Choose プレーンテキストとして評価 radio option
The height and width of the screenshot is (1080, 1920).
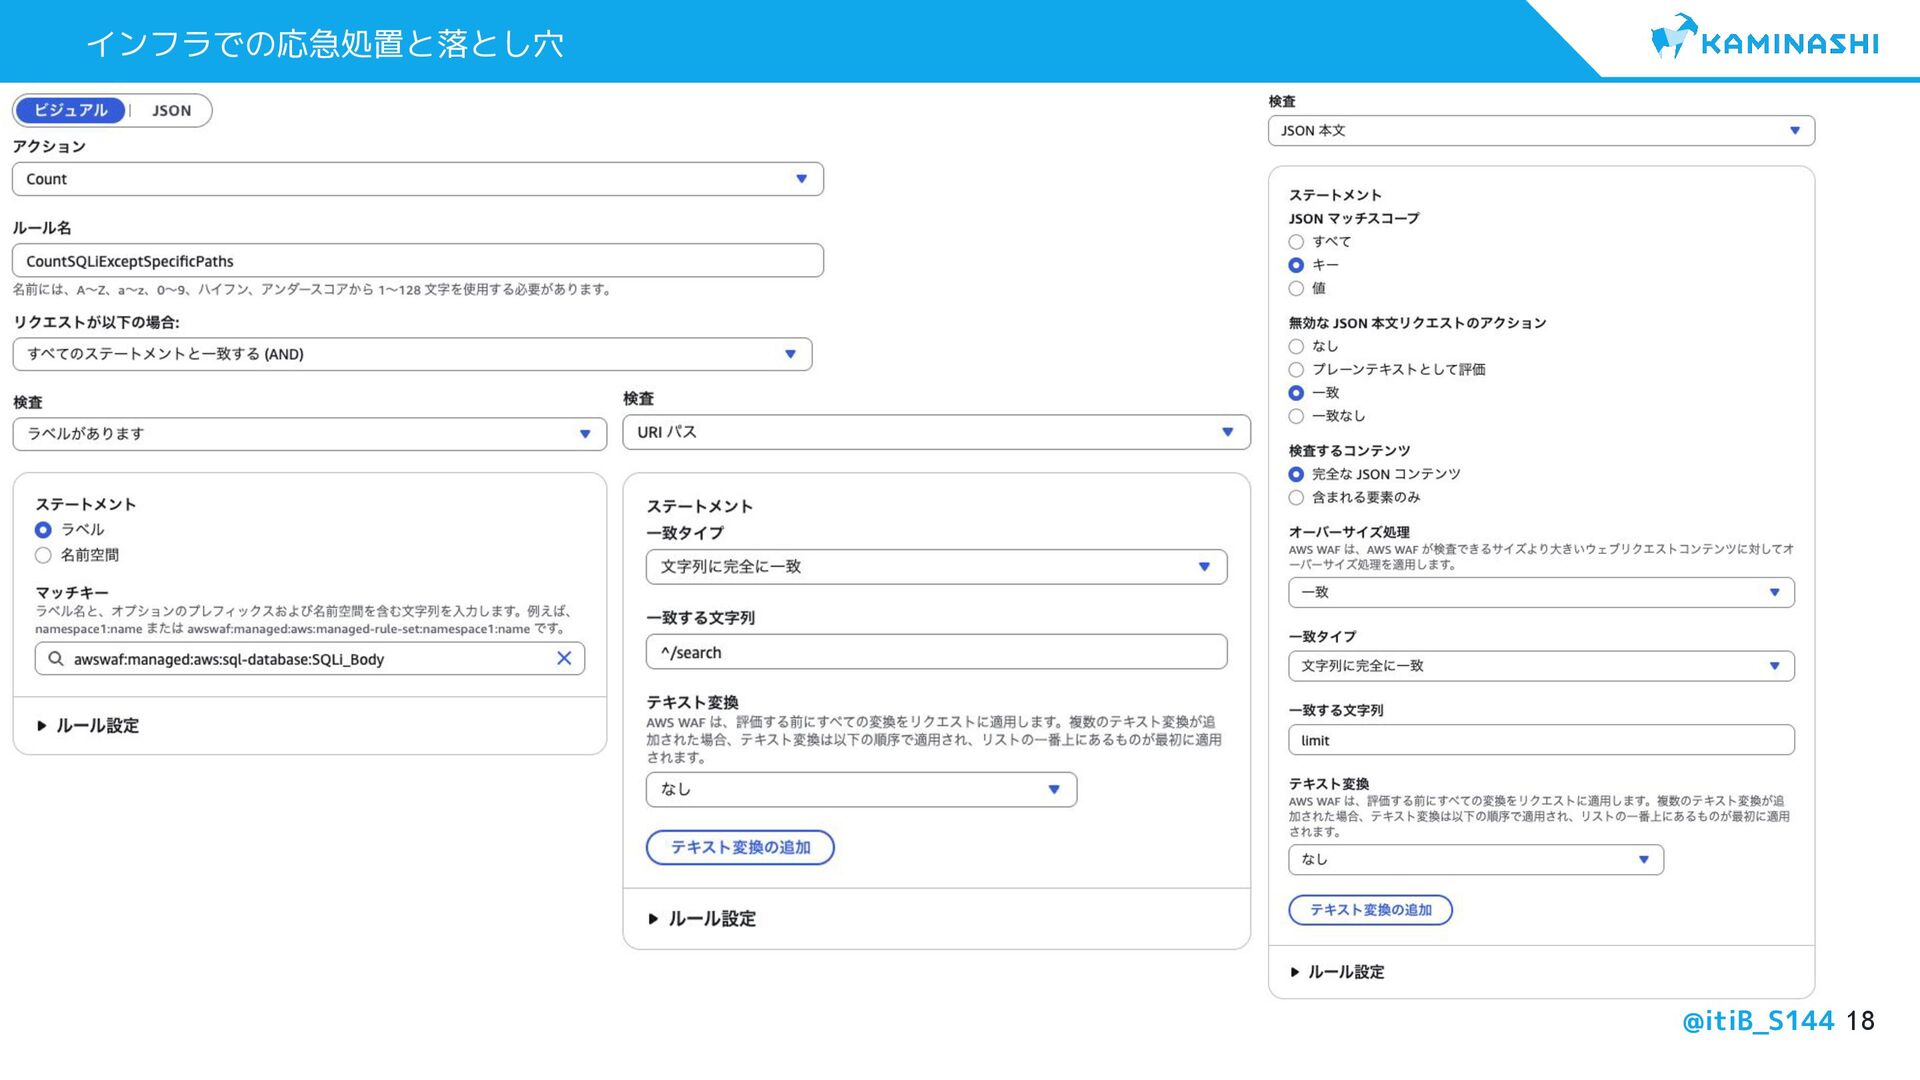tap(1296, 370)
